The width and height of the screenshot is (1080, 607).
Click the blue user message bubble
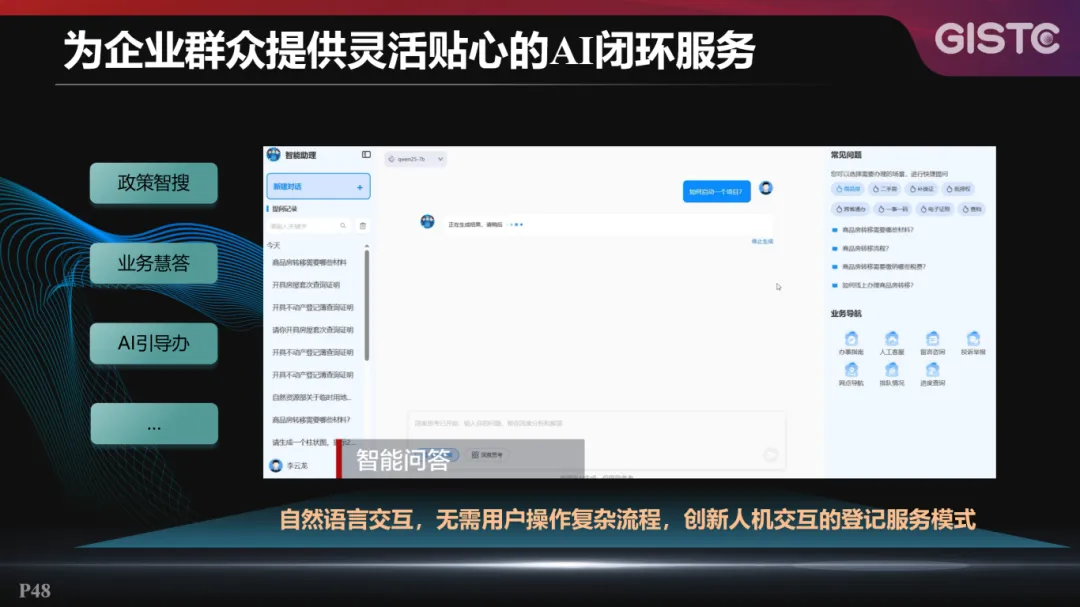click(x=716, y=192)
